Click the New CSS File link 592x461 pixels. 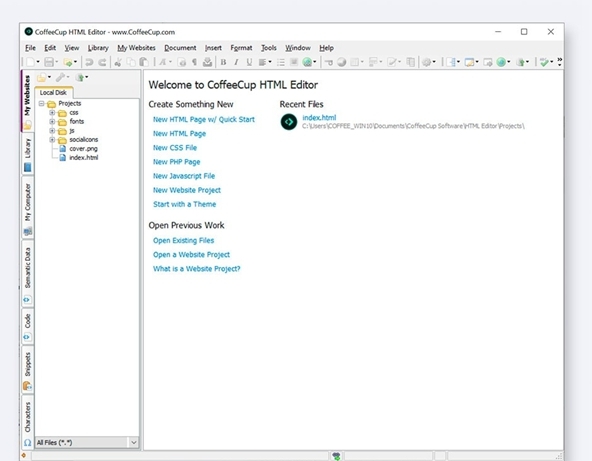tap(175, 148)
